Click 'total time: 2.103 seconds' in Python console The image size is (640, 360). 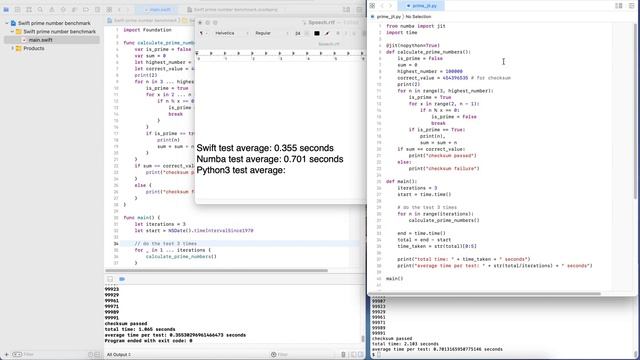click(x=405, y=344)
